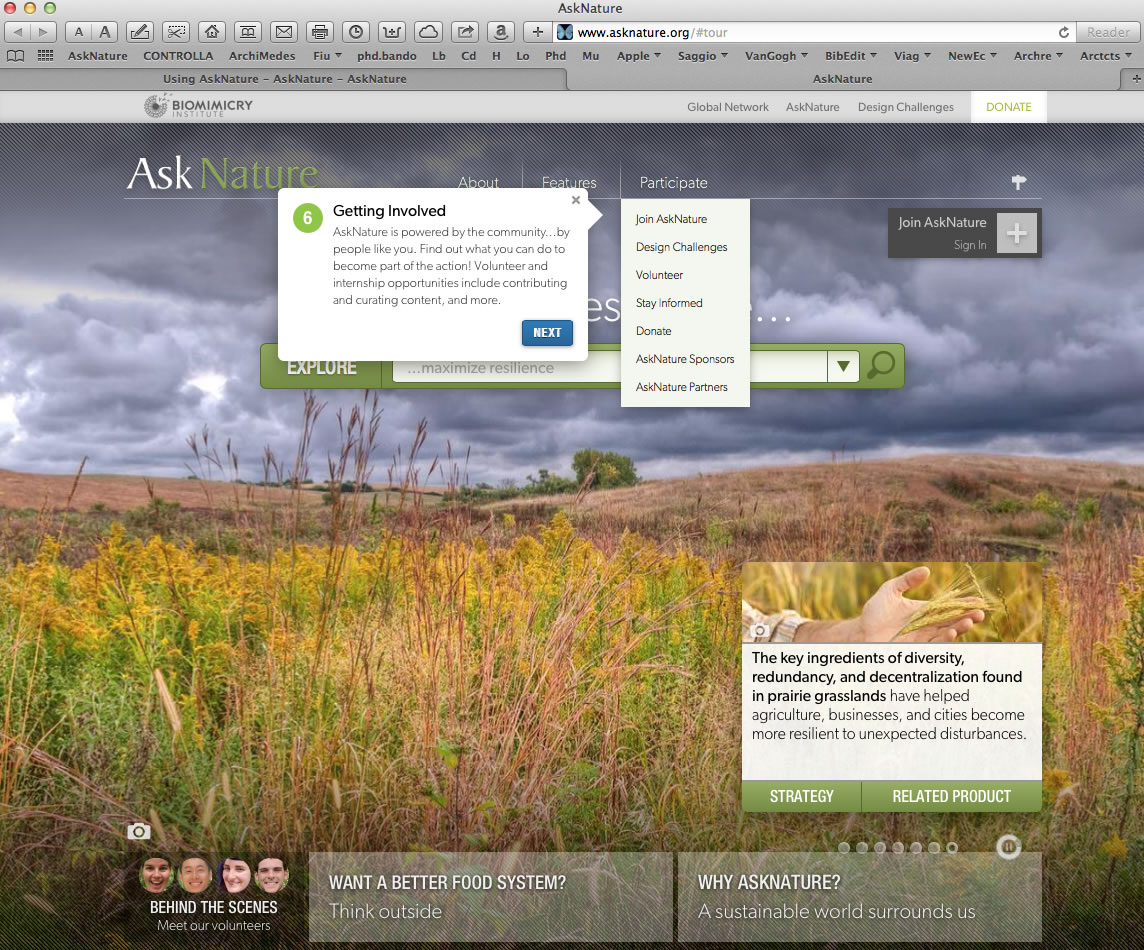Open the home page toolbar icon
This screenshot has width=1144, height=950.
(211, 32)
